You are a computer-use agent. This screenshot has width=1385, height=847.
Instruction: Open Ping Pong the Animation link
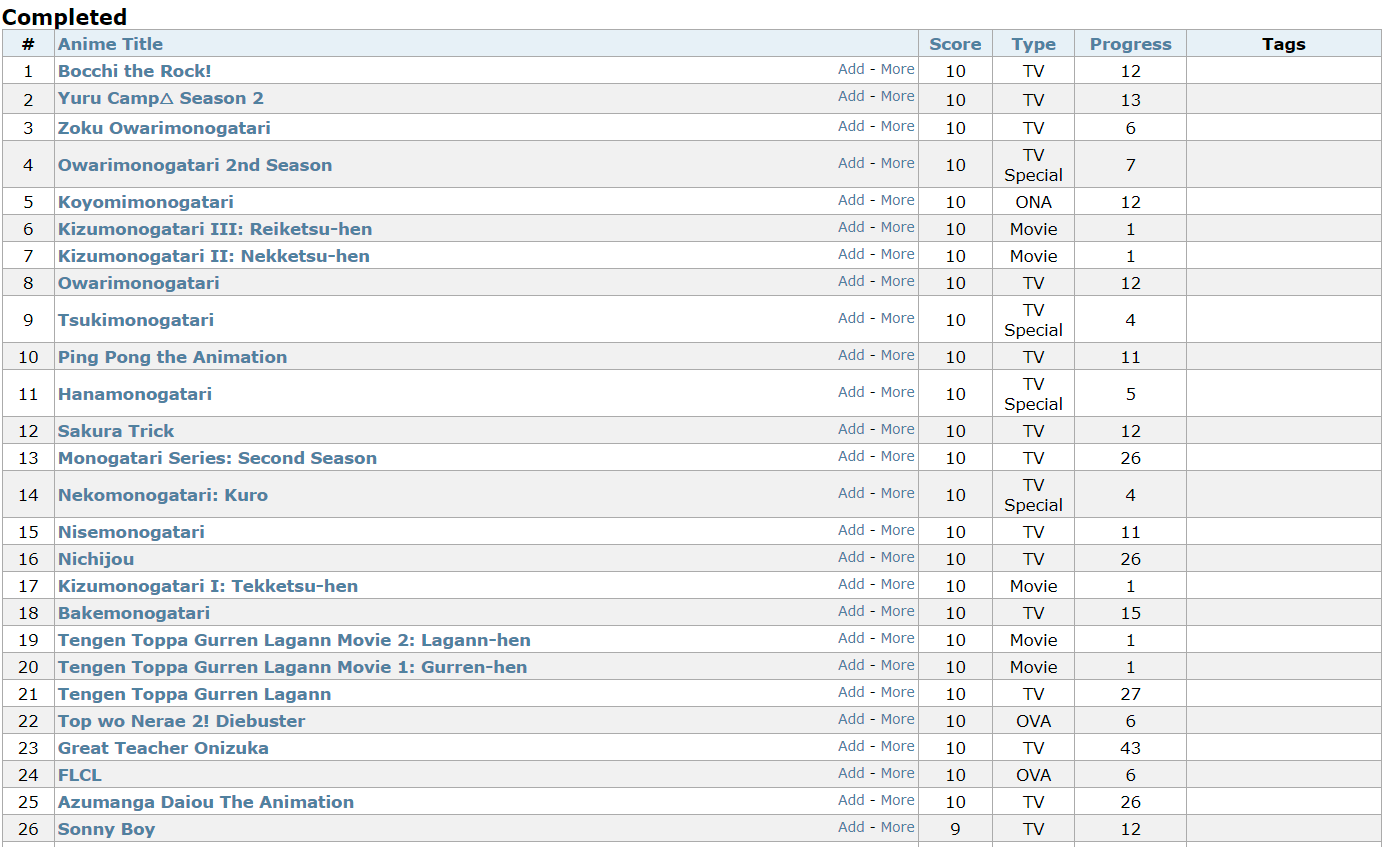tap(172, 357)
